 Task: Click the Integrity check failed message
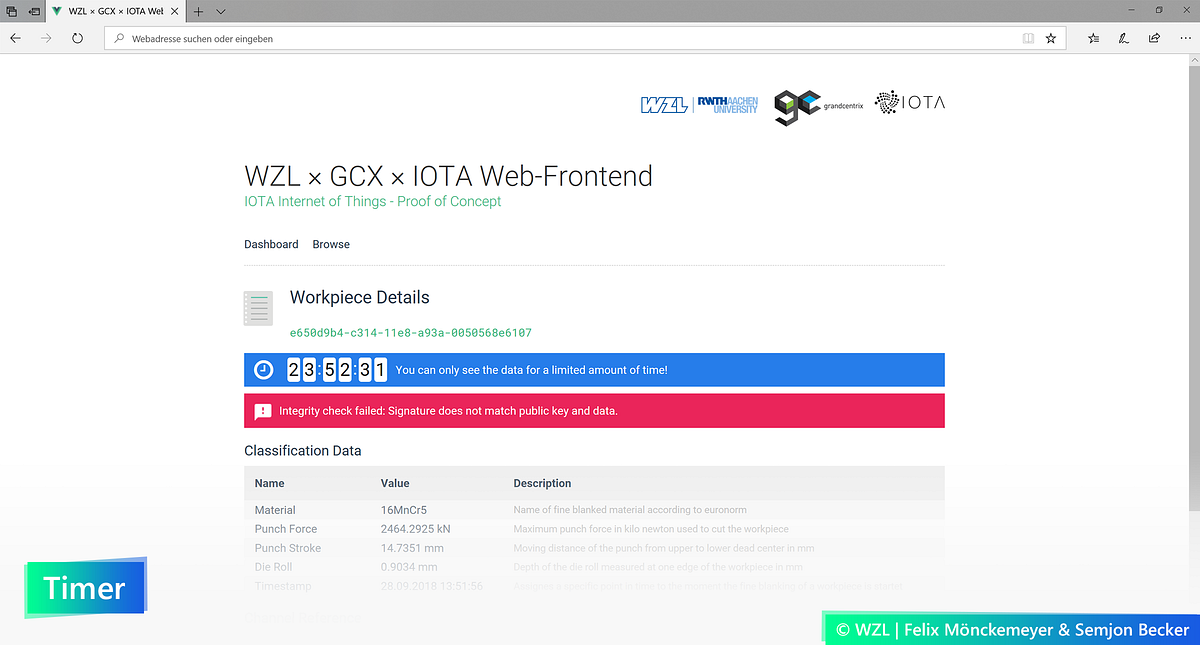click(x=448, y=411)
